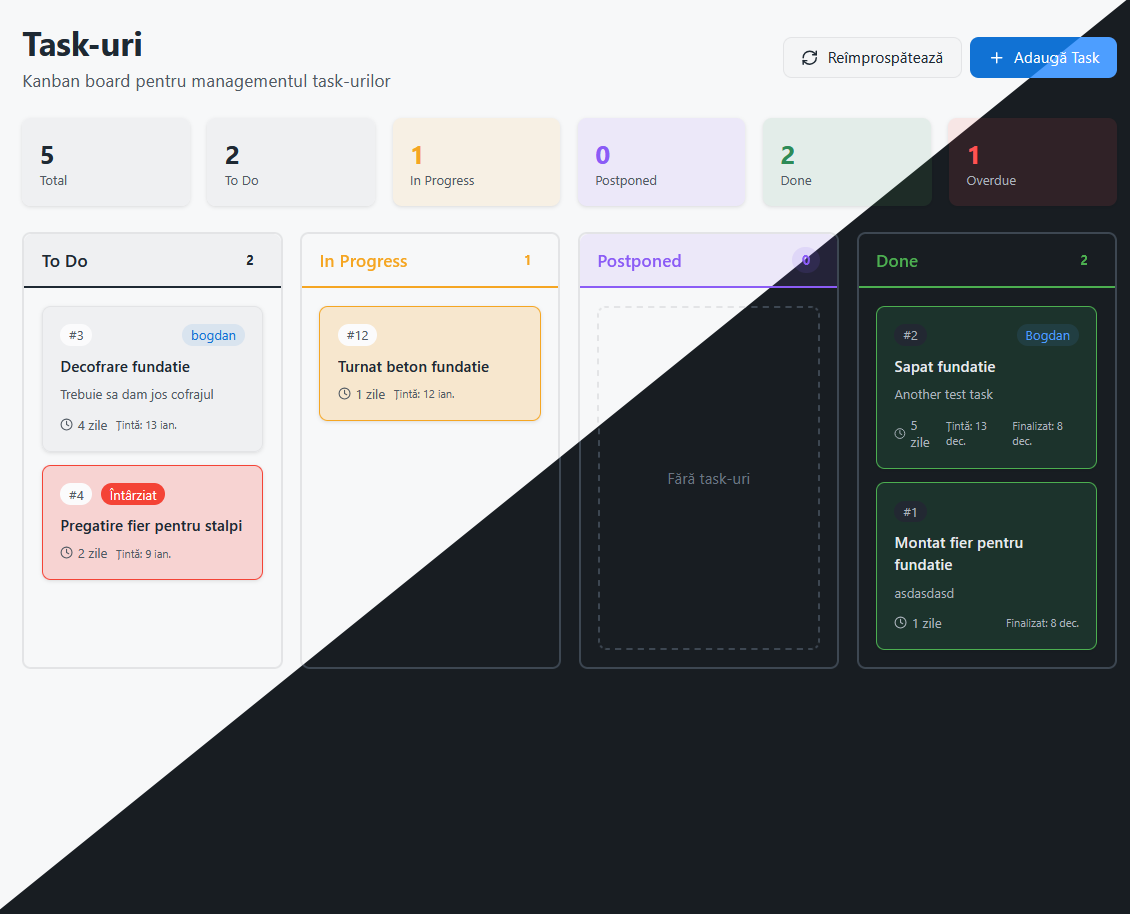The height and width of the screenshot is (914, 1130).
Task: Click the plus icon on Adaugă Task button
Action: (x=994, y=57)
